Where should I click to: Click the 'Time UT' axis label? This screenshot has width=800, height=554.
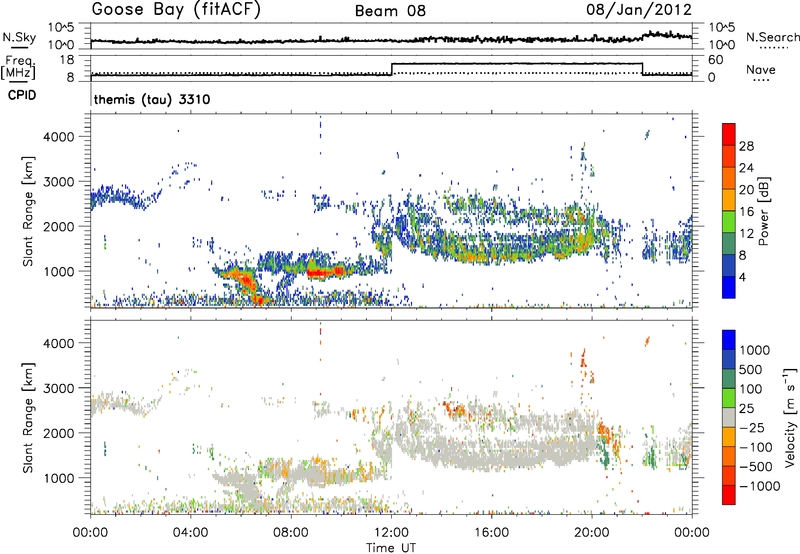(391, 548)
